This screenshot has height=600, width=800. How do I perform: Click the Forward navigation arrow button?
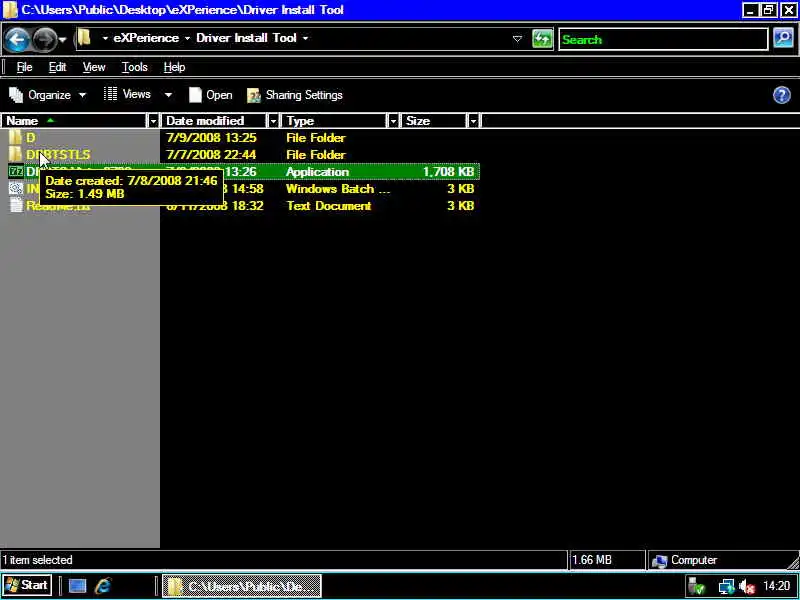tap(44, 39)
